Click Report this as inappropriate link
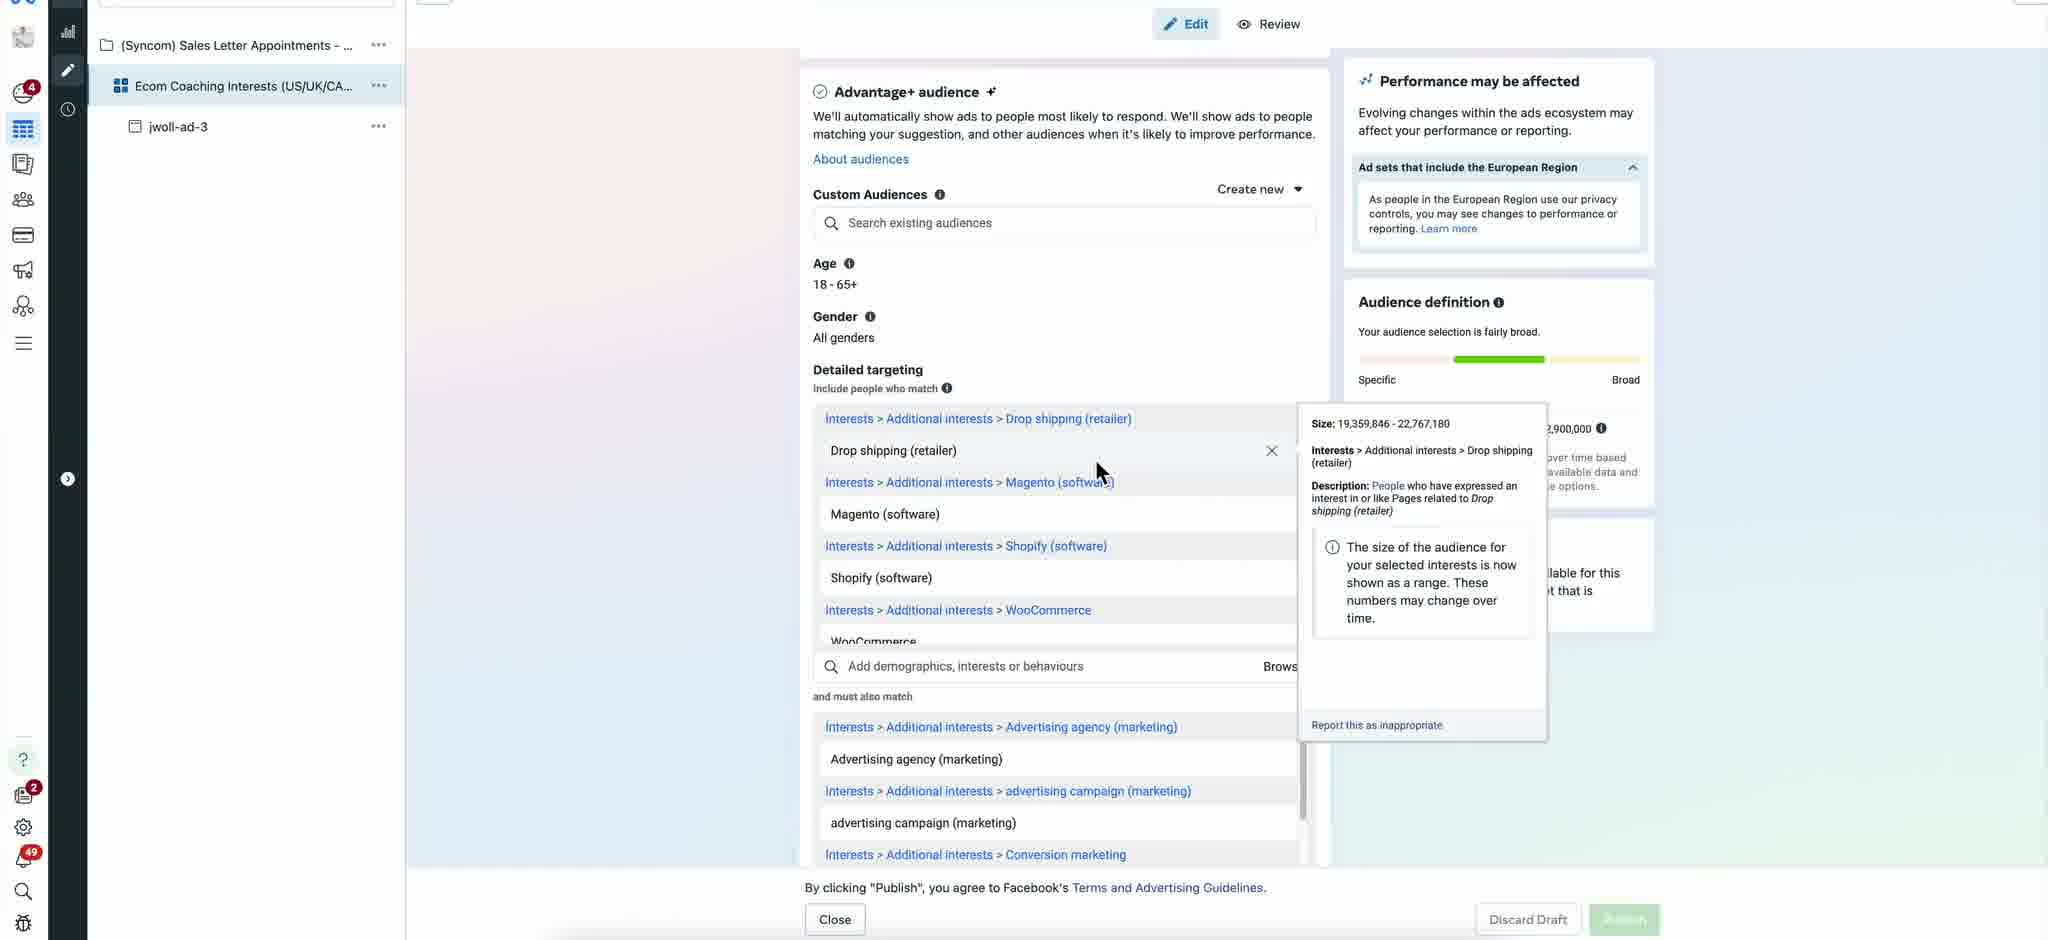This screenshot has width=2048, height=940. pos(1376,725)
